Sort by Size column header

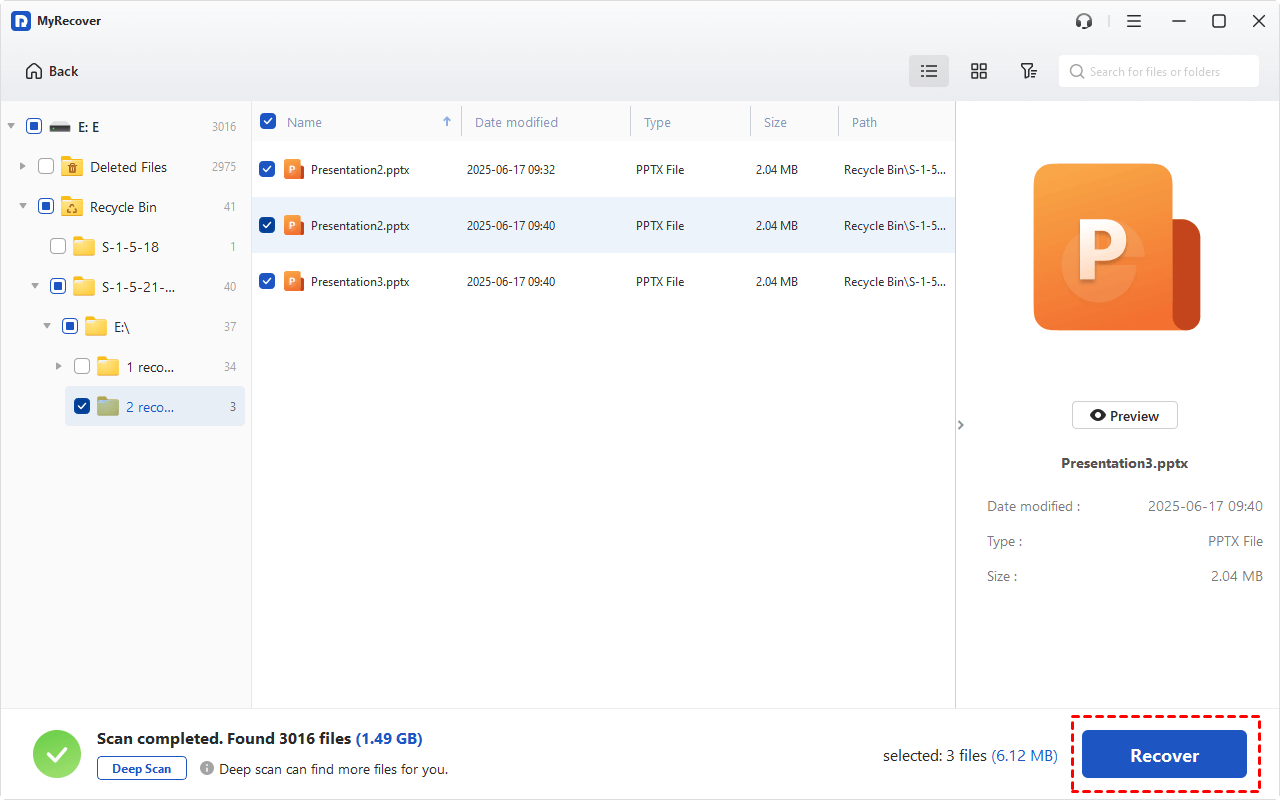tap(775, 123)
